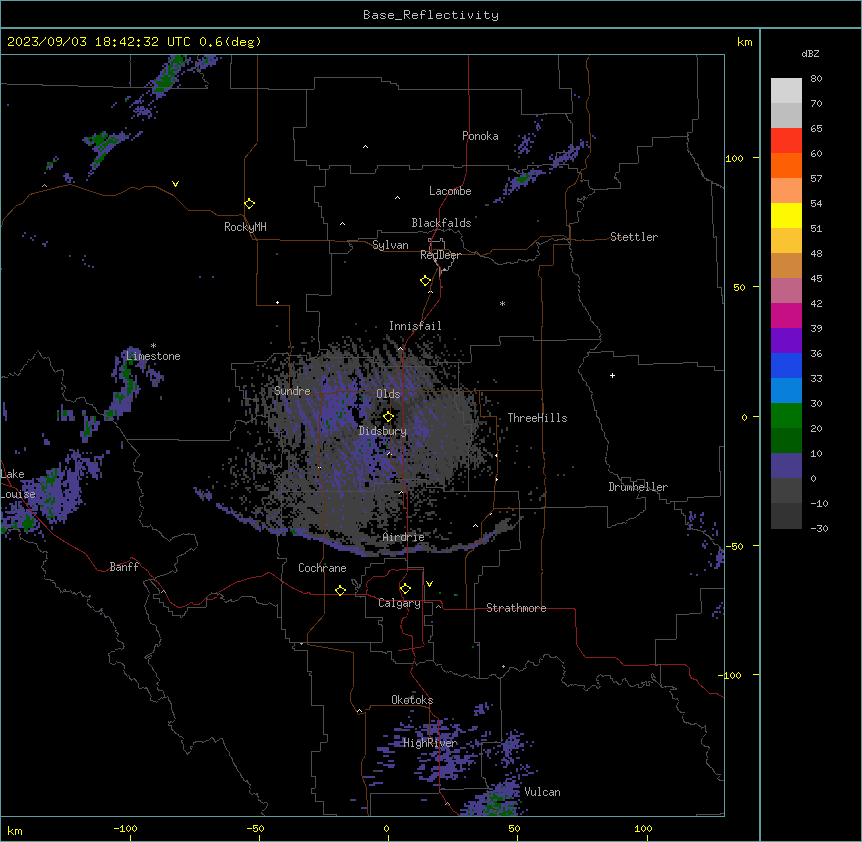Click the Cochrane city label

(322, 568)
